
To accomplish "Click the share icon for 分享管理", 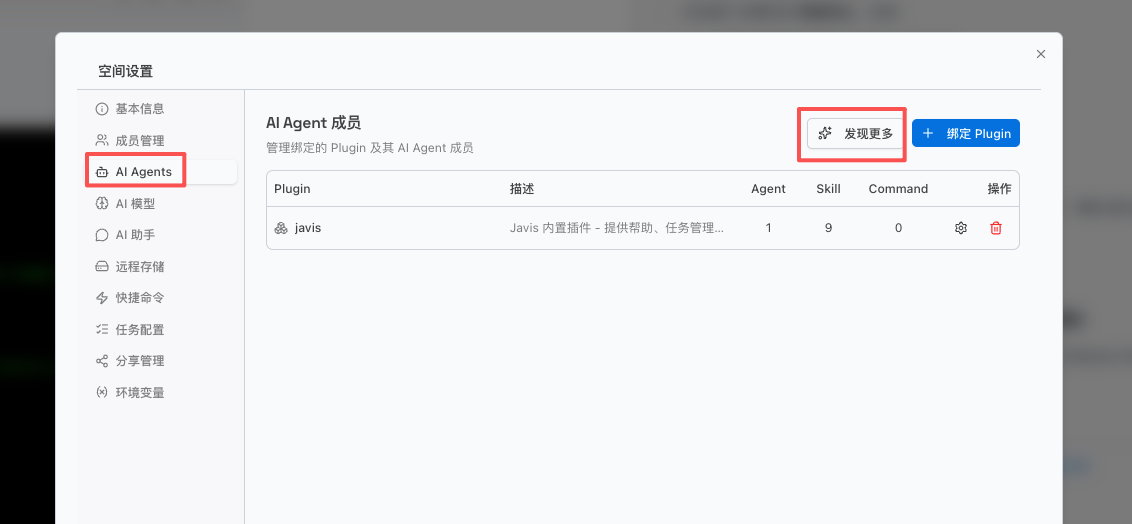I will point(101,361).
